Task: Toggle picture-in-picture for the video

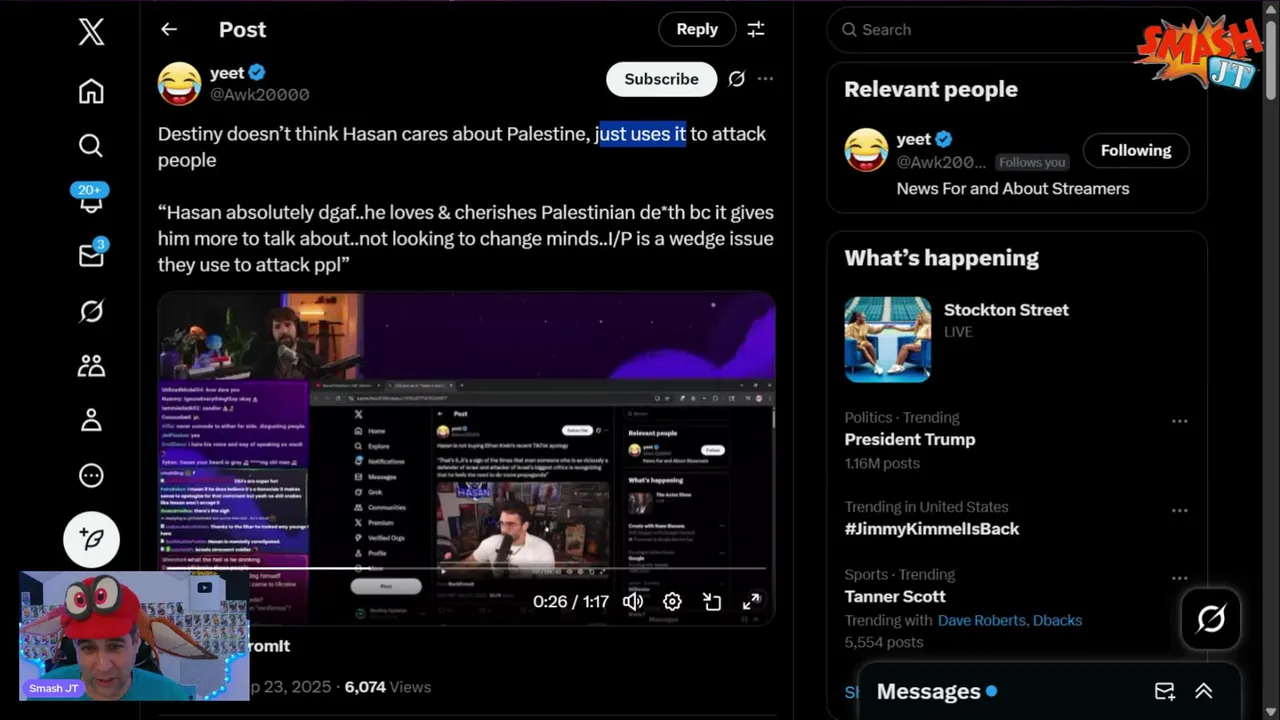Action: pyautogui.click(x=712, y=601)
